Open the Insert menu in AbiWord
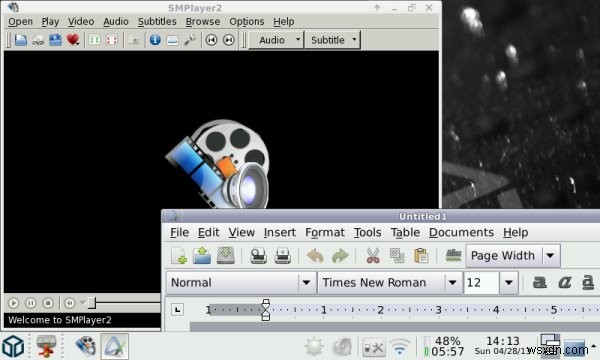Screen dimensions: 600x360 280,232
